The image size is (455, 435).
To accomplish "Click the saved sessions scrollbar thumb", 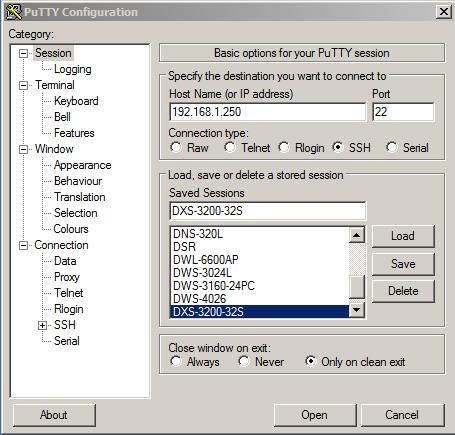I will point(357,287).
